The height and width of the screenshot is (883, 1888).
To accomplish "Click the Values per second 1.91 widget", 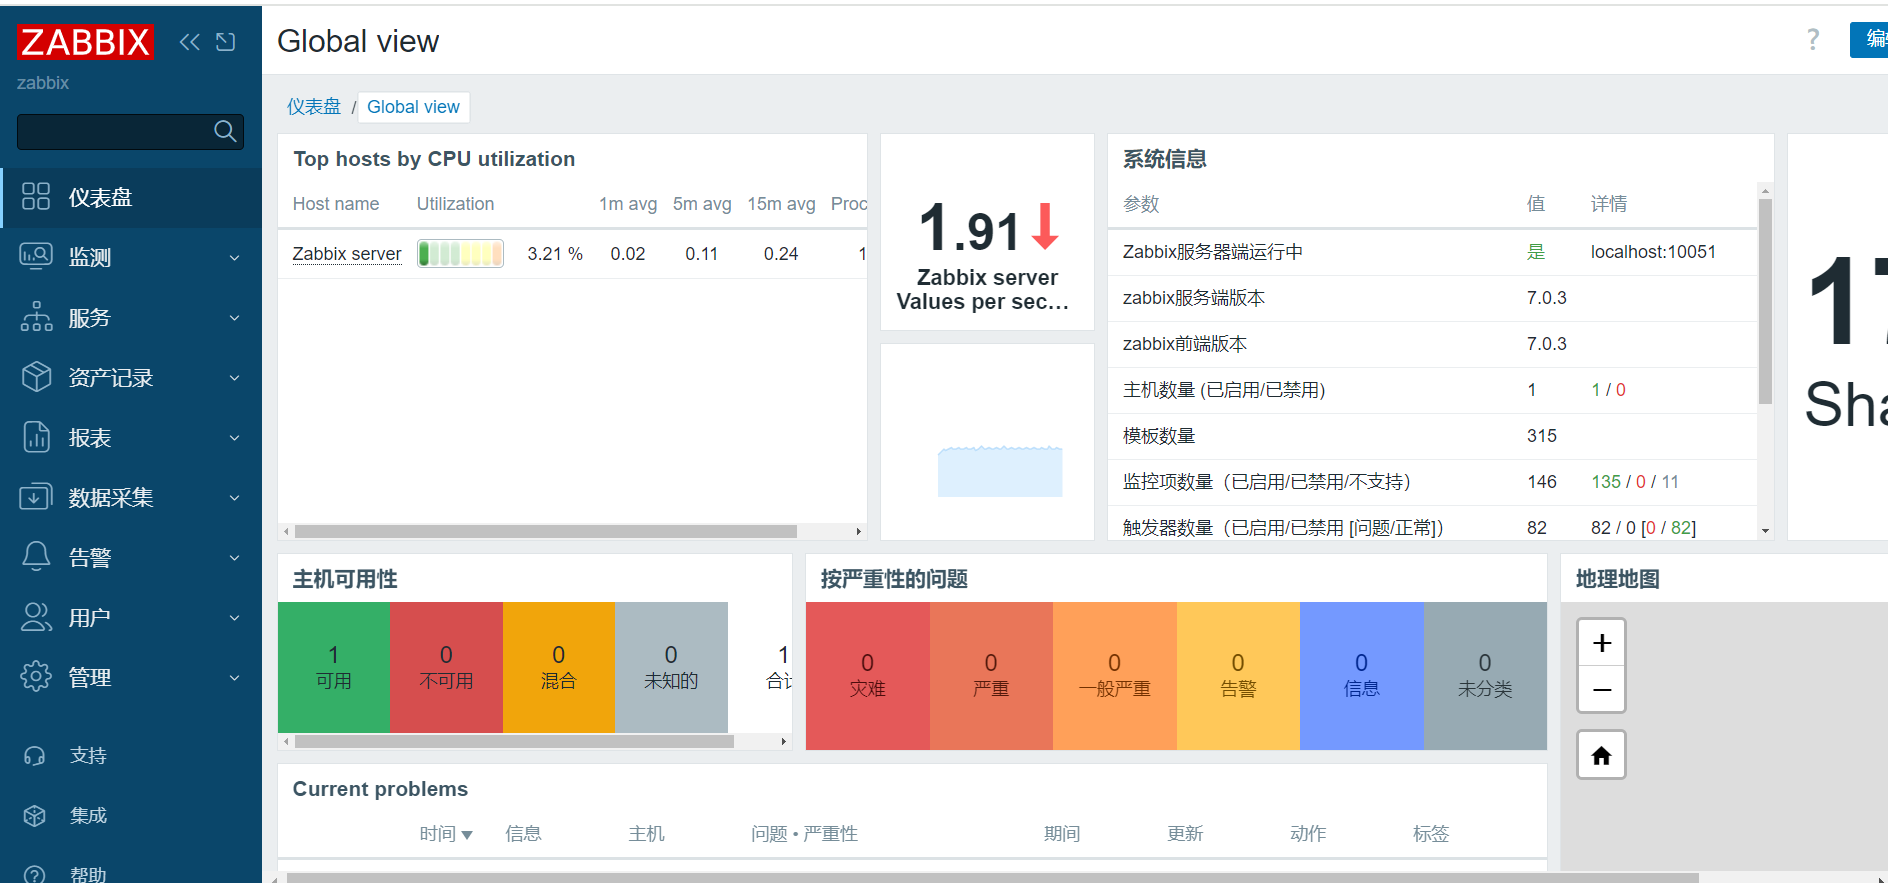I will point(987,232).
